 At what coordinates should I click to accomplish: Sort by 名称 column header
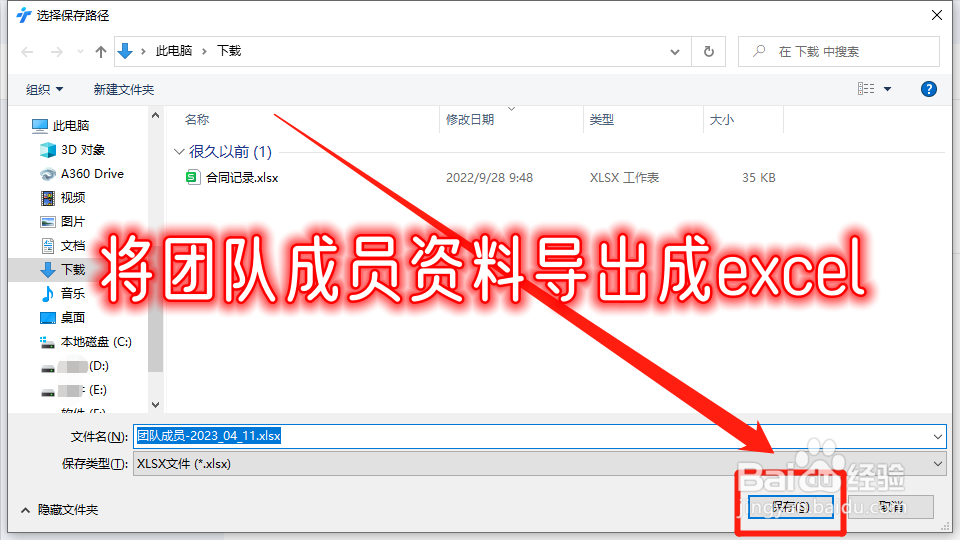pos(197,119)
